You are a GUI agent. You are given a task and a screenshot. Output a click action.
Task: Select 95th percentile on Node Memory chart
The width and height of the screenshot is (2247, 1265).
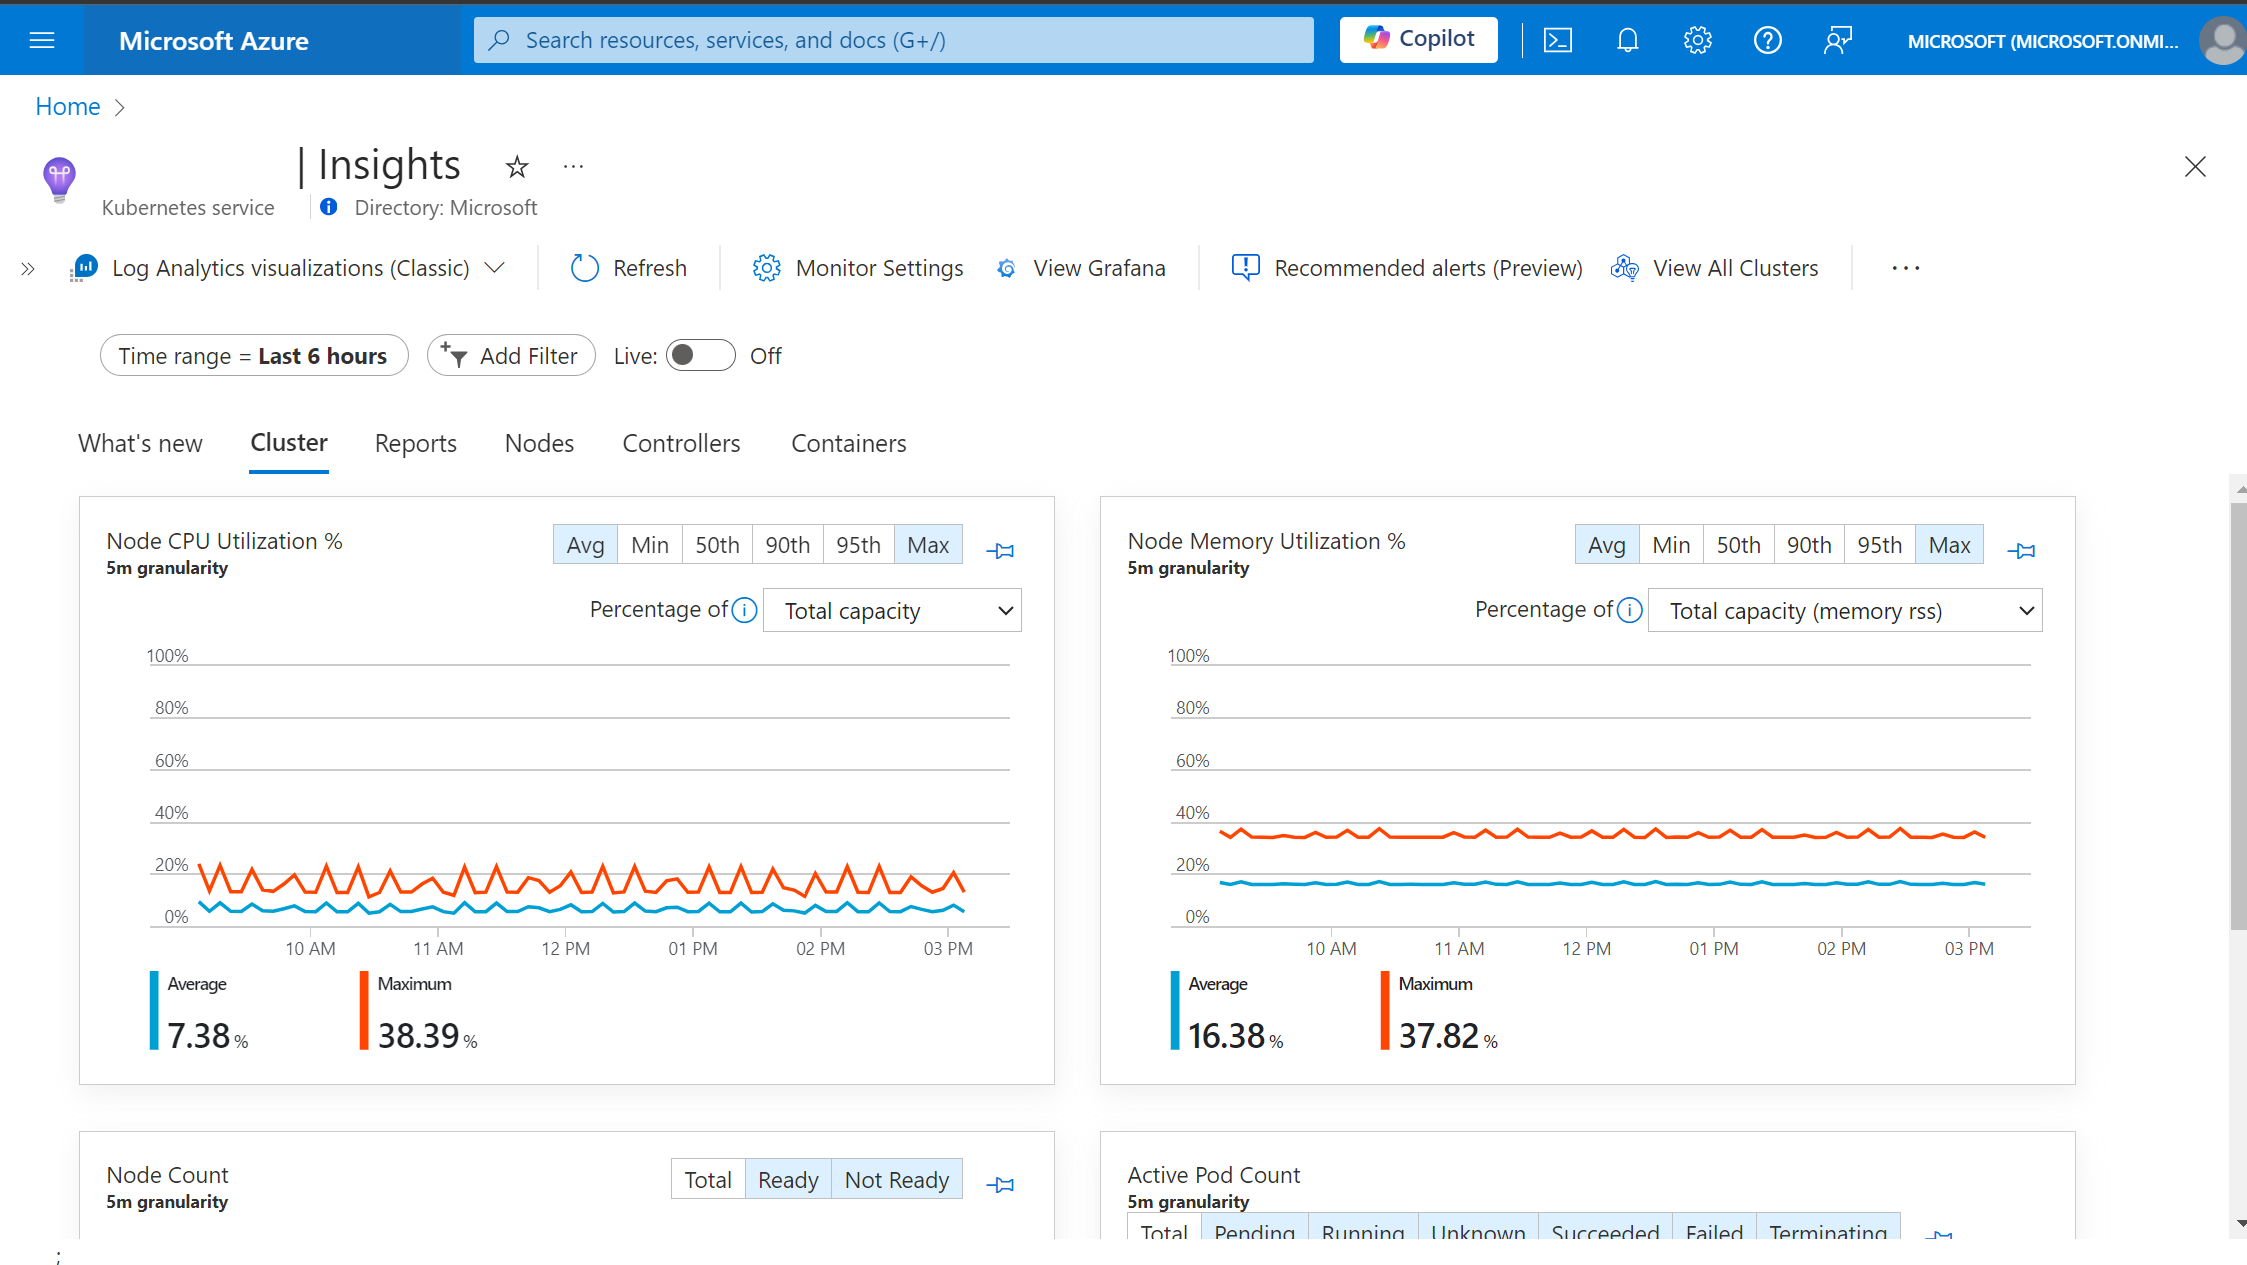tap(1878, 545)
